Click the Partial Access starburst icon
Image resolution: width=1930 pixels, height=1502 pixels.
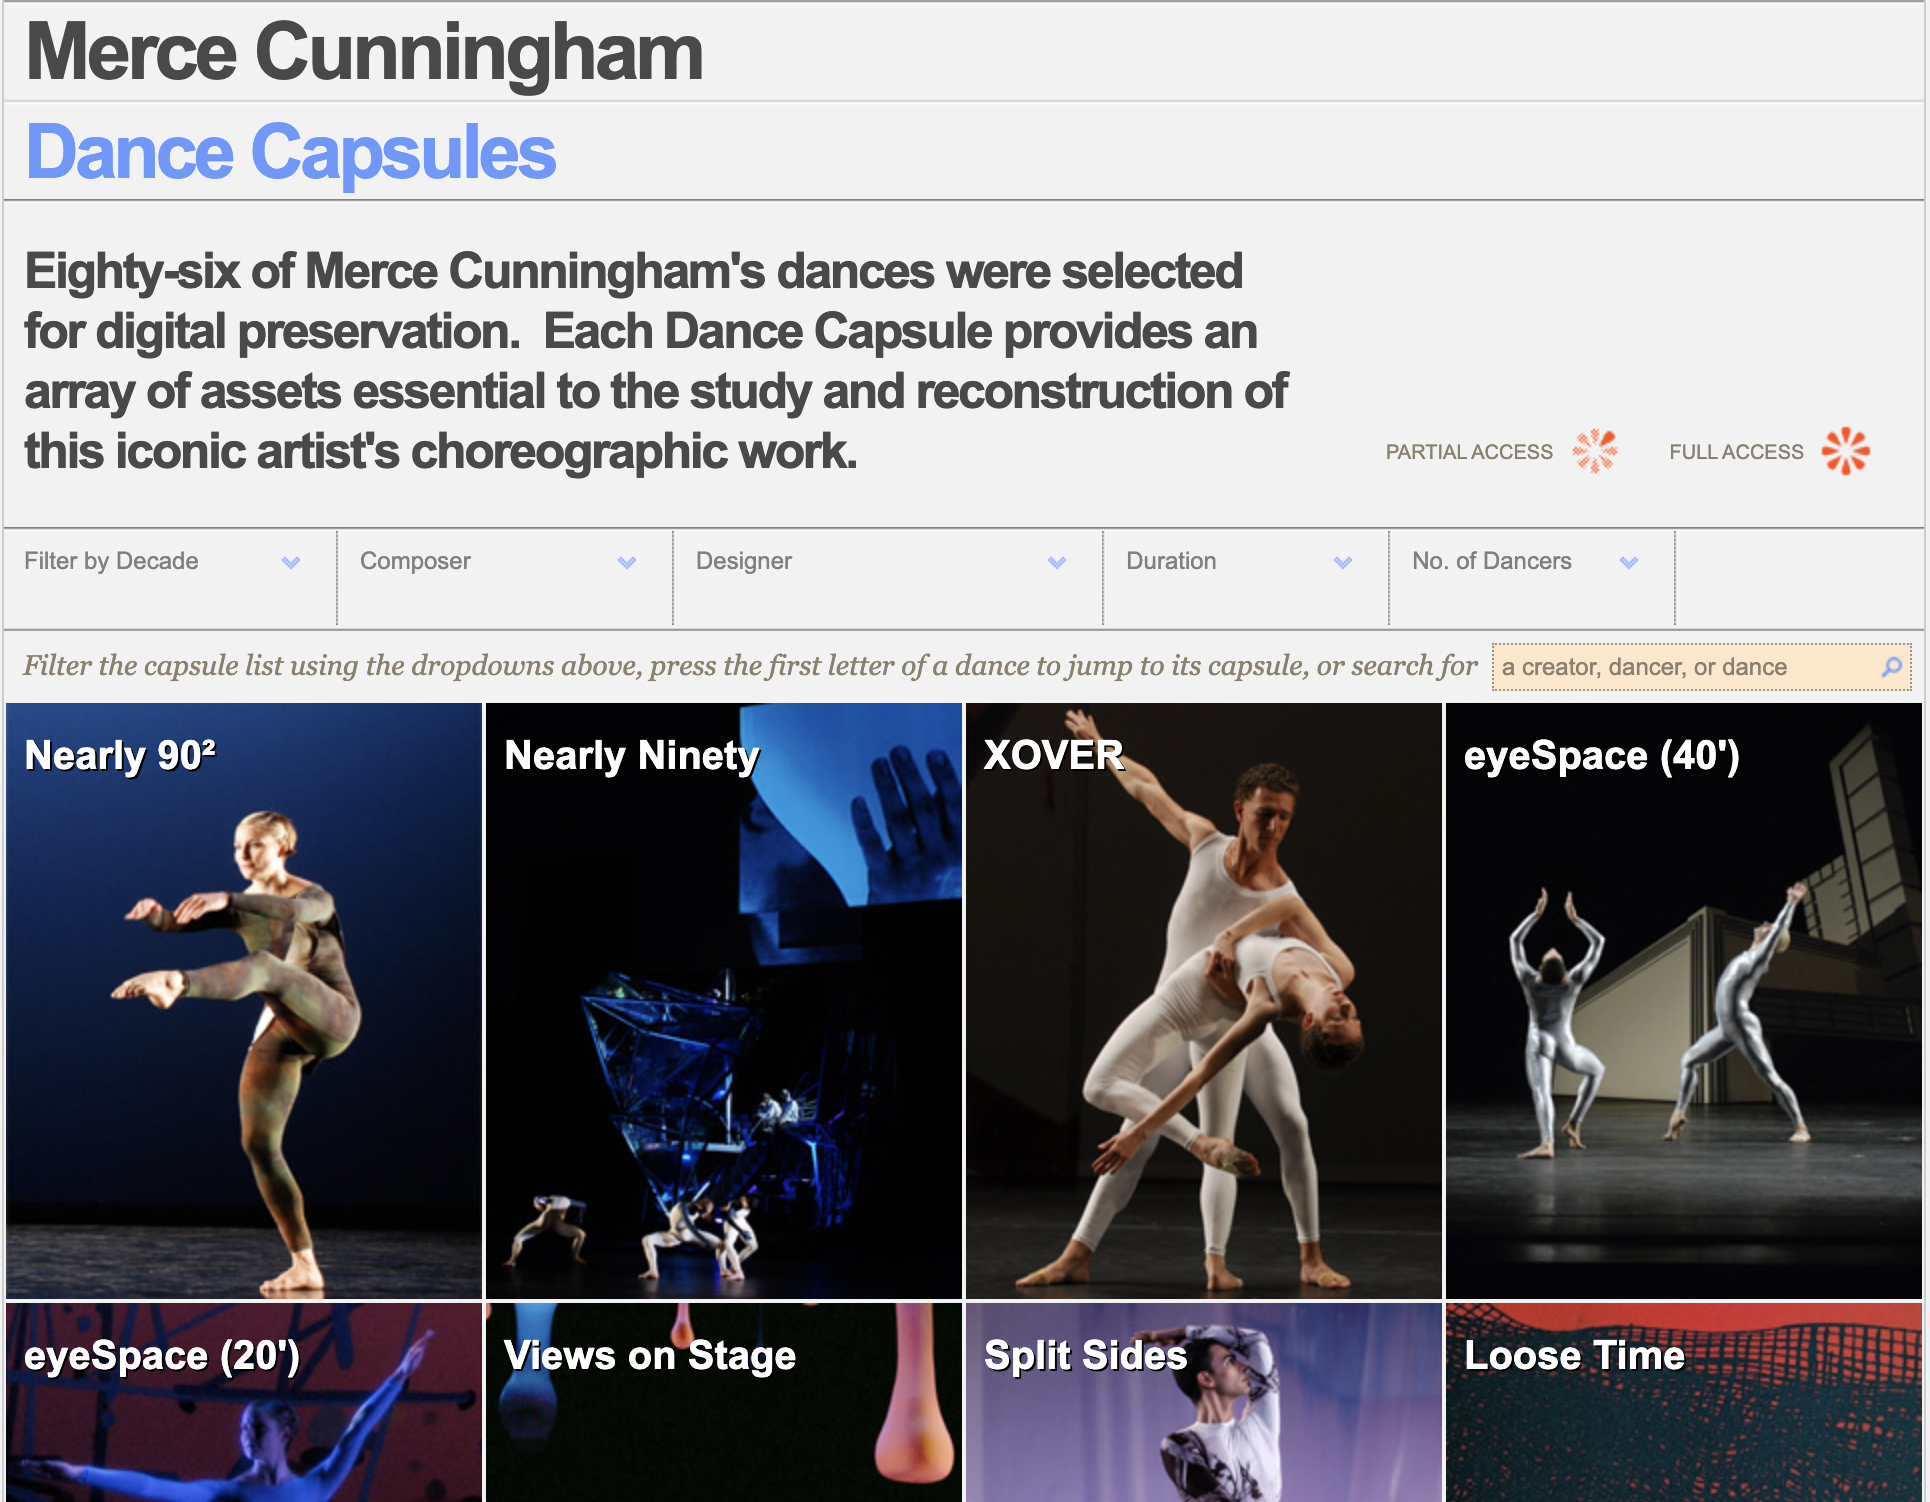(1595, 451)
